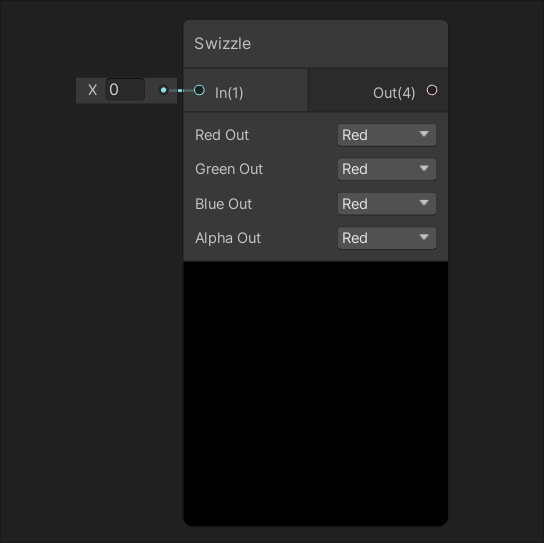Click the Out(4) port label
The width and height of the screenshot is (544, 543).
pyautogui.click(x=394, y=93)
